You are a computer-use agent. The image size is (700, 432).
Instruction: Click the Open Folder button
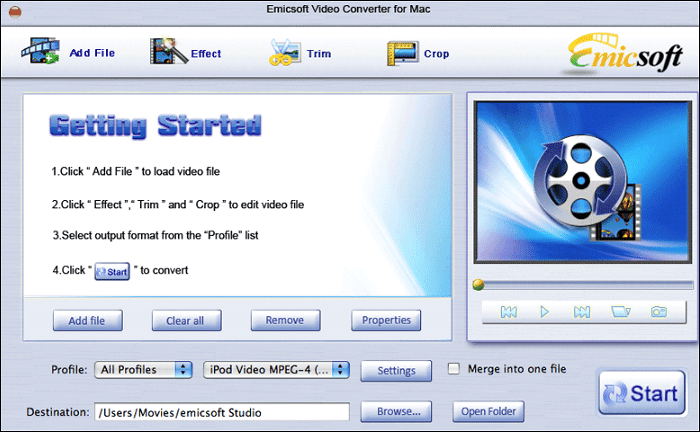point(488,411)
